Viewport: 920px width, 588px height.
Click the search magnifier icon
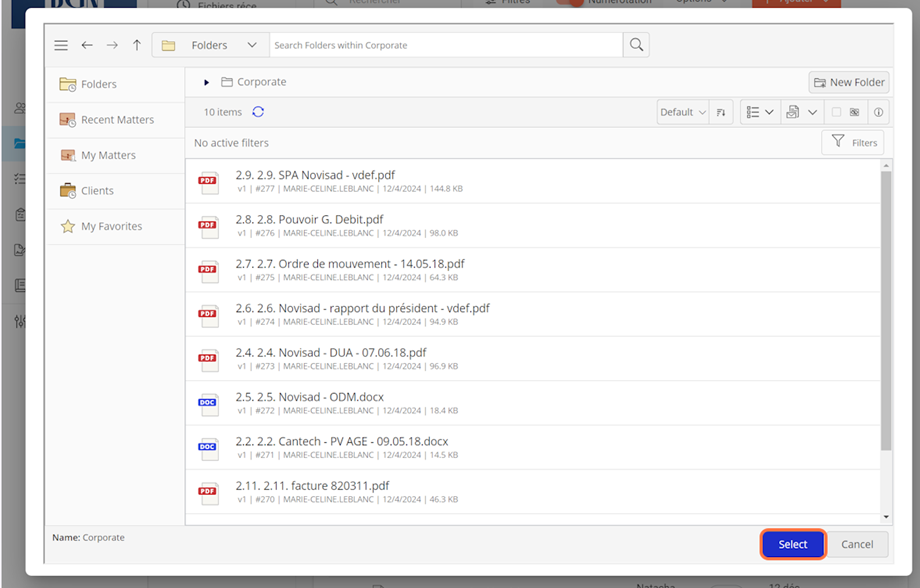click(636, 45)
